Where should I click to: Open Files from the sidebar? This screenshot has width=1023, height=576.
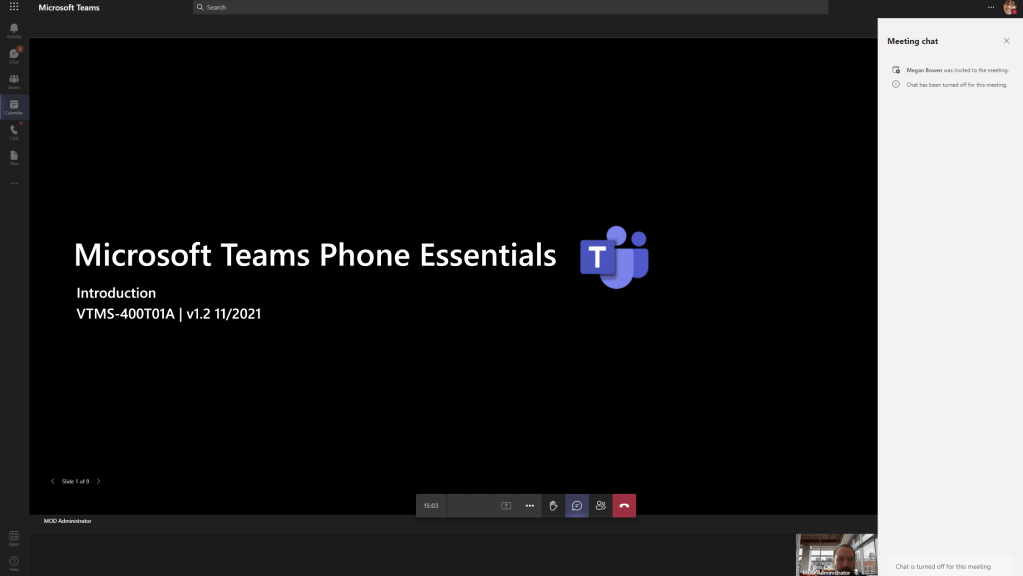coord(14,157)
